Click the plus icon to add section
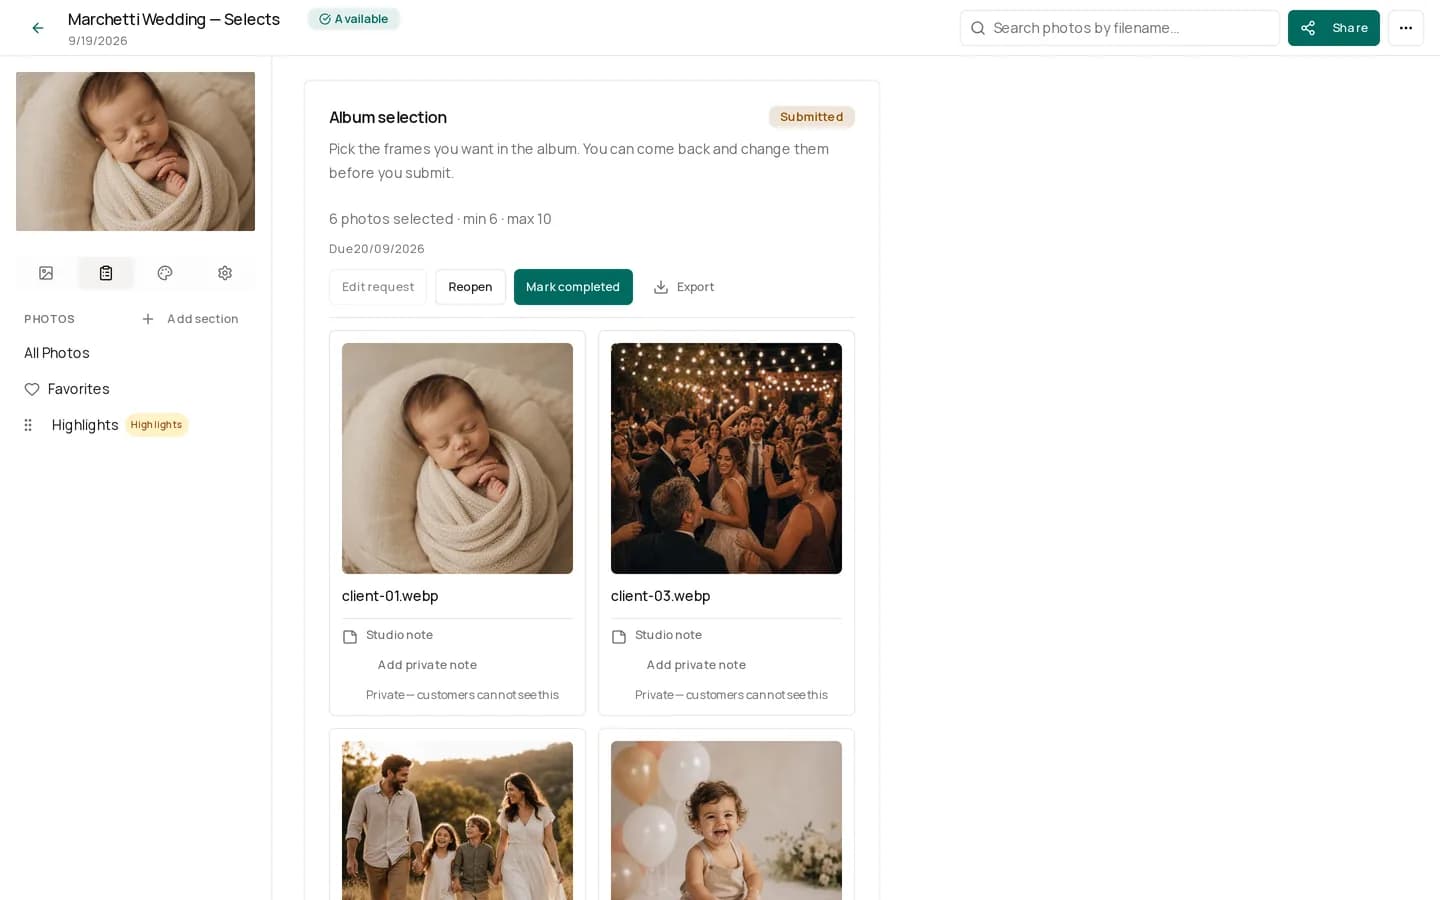Image resolution: width=1440 pixels, height=900 pixels. click(x=148, y=319)
